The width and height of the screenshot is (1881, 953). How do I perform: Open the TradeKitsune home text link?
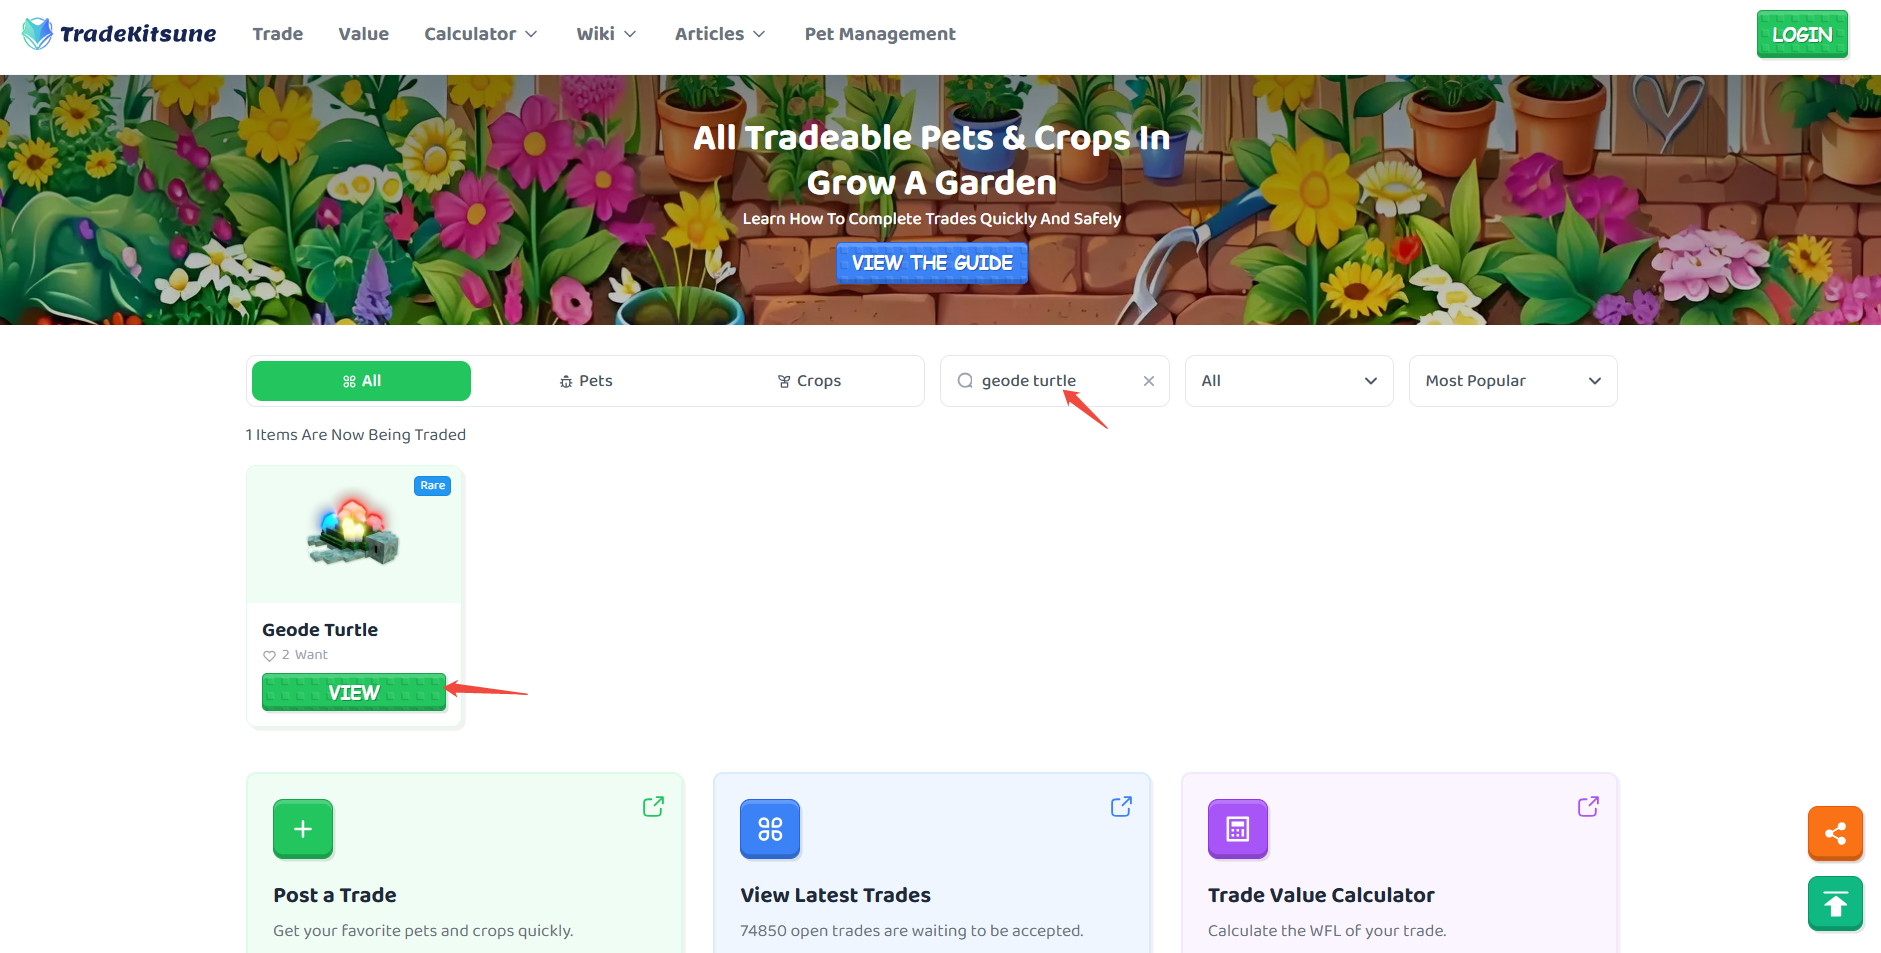tap(138, 34)
